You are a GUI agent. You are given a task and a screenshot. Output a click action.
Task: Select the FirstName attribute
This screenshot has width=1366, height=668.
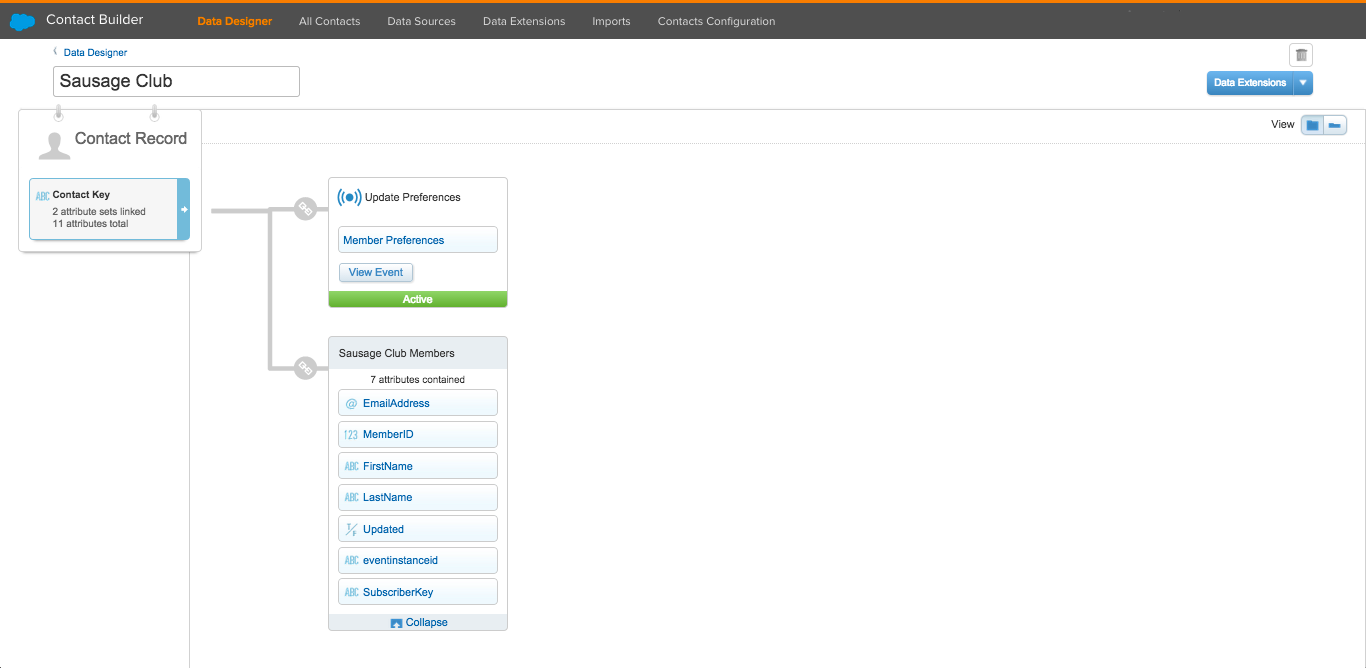click(x=418, y=466)
